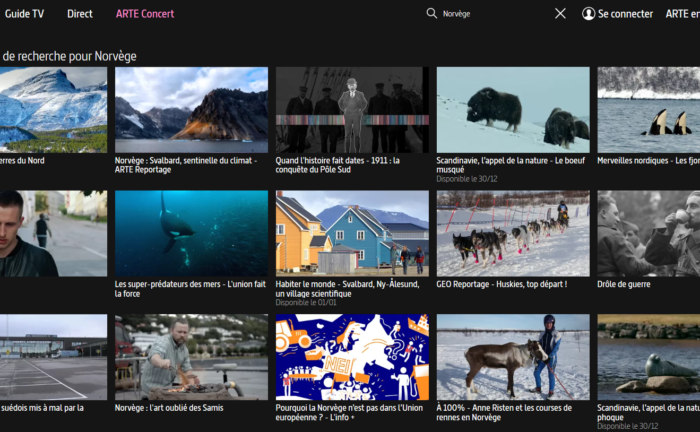The width and height of the screenshot is (700, 432).
Task: Open the Drôle de guerre video
Action: click(648, 233)
